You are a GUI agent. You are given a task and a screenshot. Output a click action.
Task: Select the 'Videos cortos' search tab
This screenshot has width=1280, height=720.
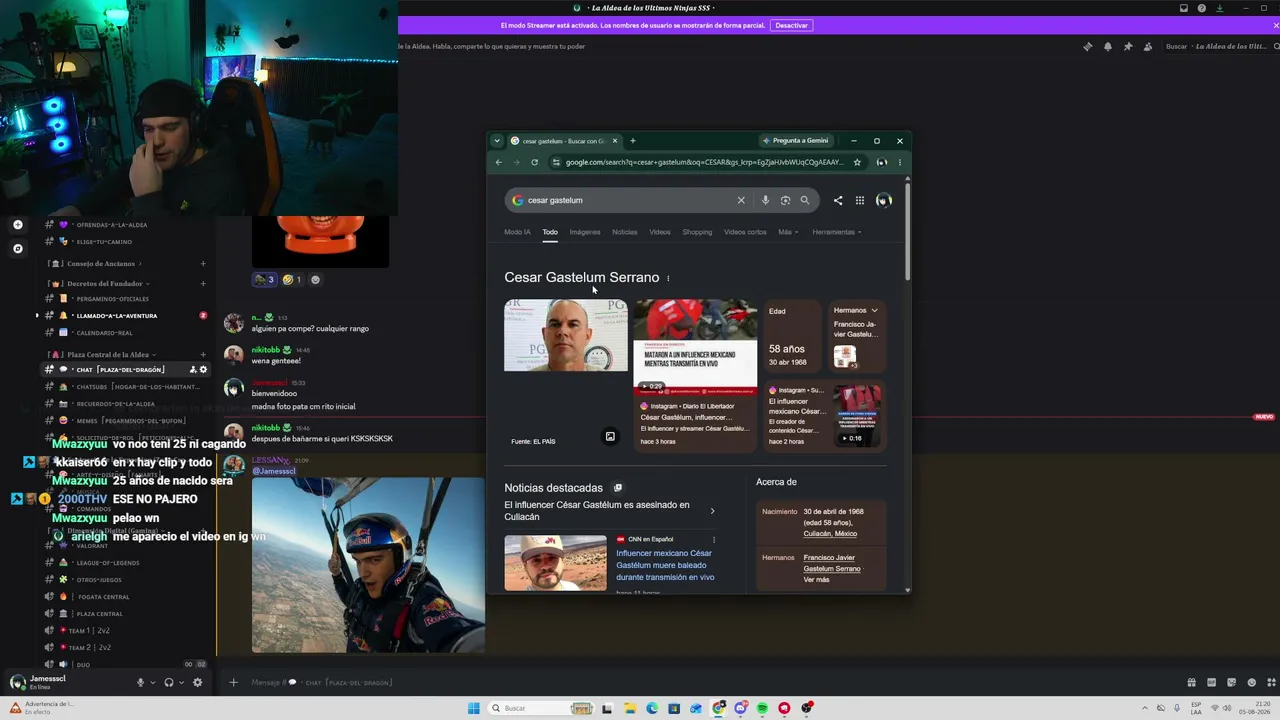tap(745, 232)
